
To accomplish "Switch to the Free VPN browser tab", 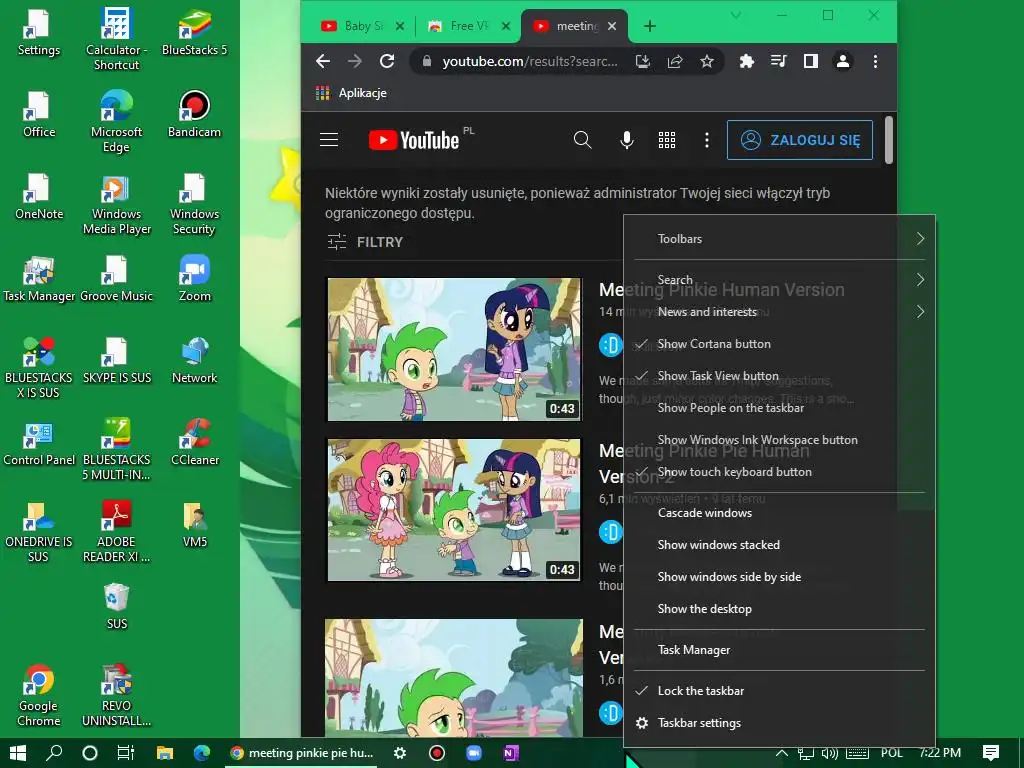I will coord(468,26).
